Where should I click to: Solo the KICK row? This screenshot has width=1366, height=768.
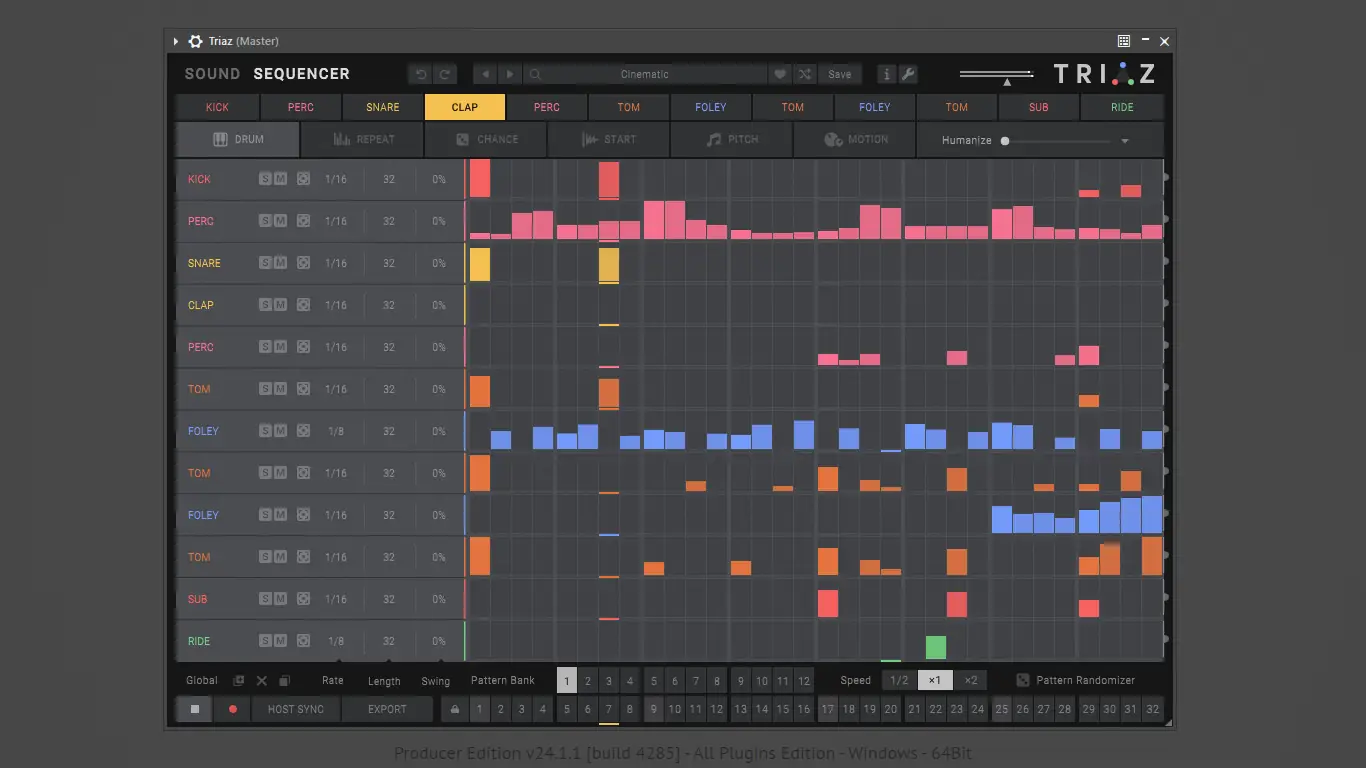(265, 179)
